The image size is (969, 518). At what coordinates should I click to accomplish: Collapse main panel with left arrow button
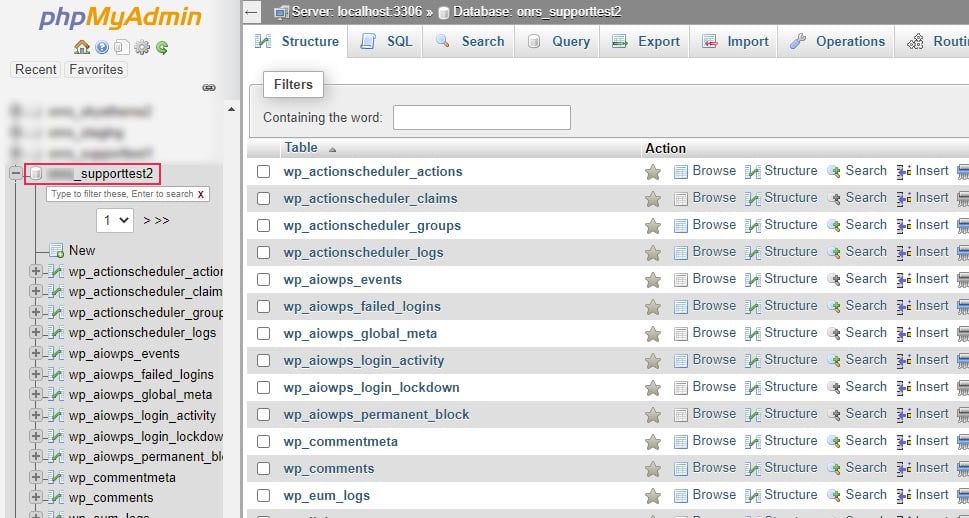click(x=250, y=12)
